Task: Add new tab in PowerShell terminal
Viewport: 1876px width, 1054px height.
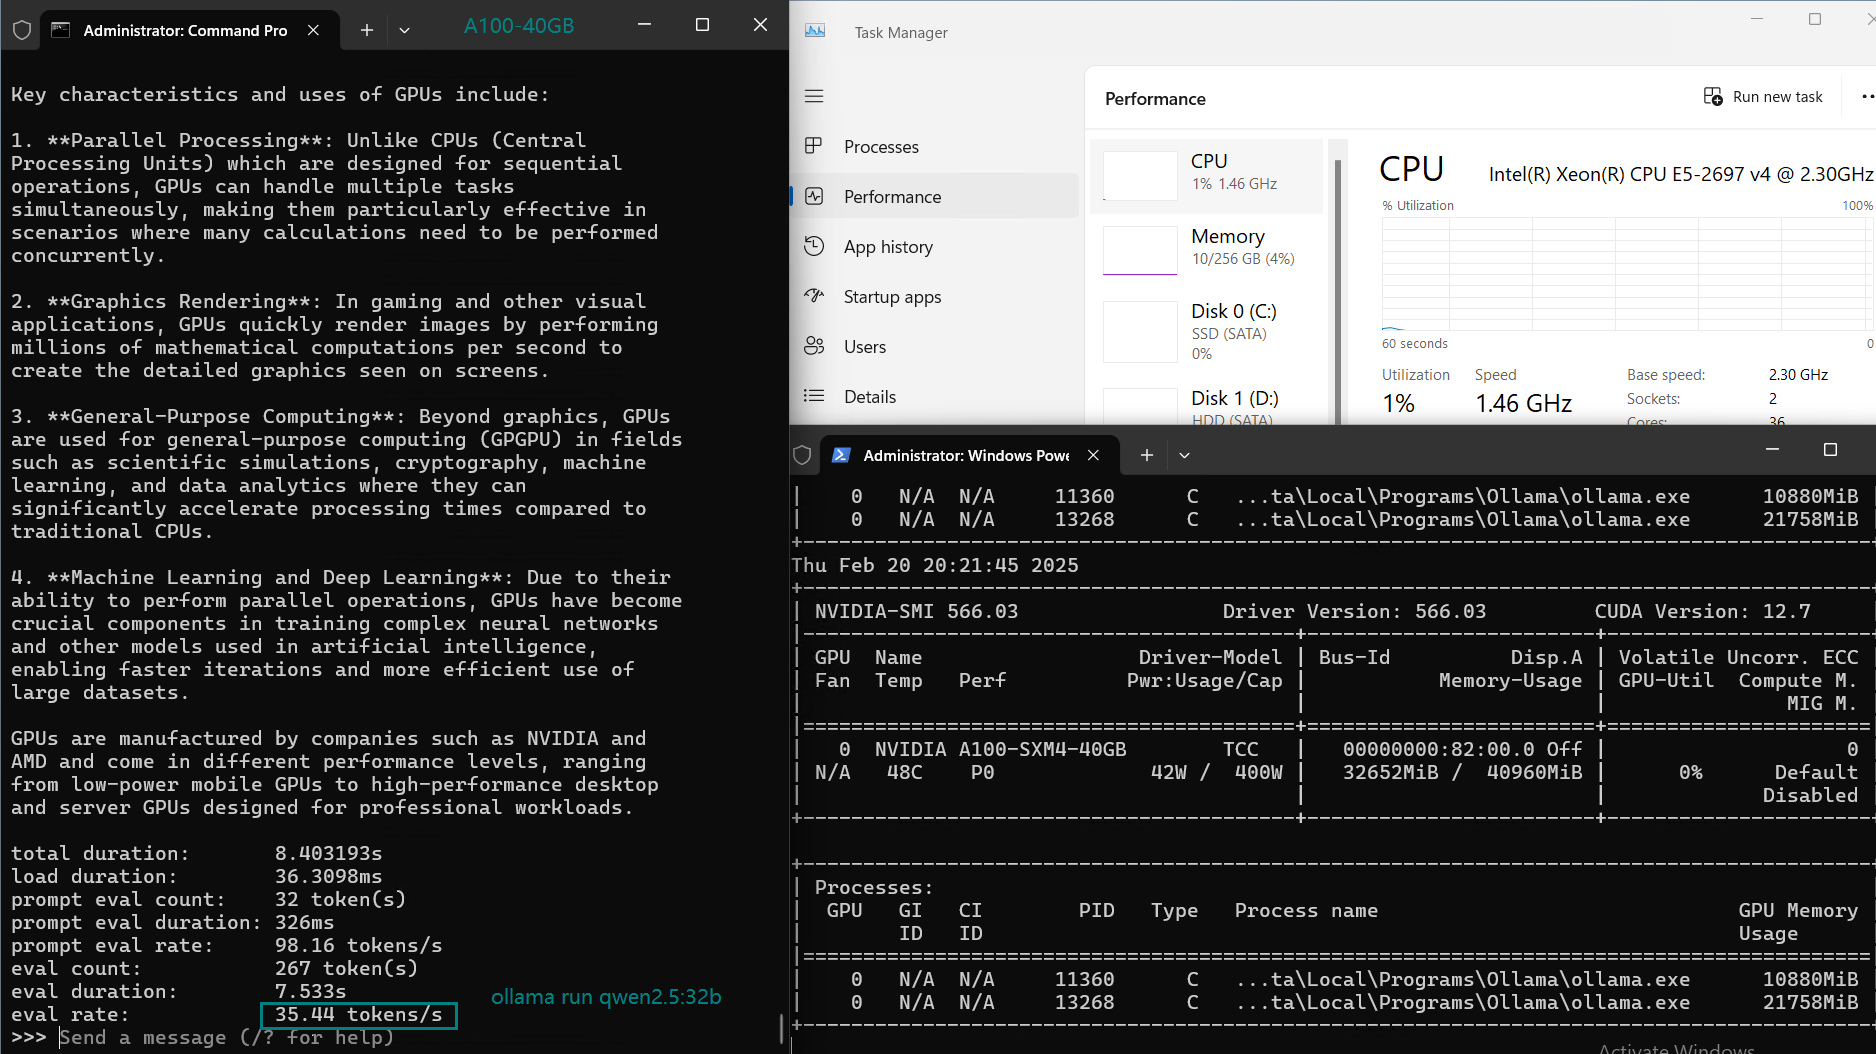Action: pyautogui.click(x=1147, y=455)
